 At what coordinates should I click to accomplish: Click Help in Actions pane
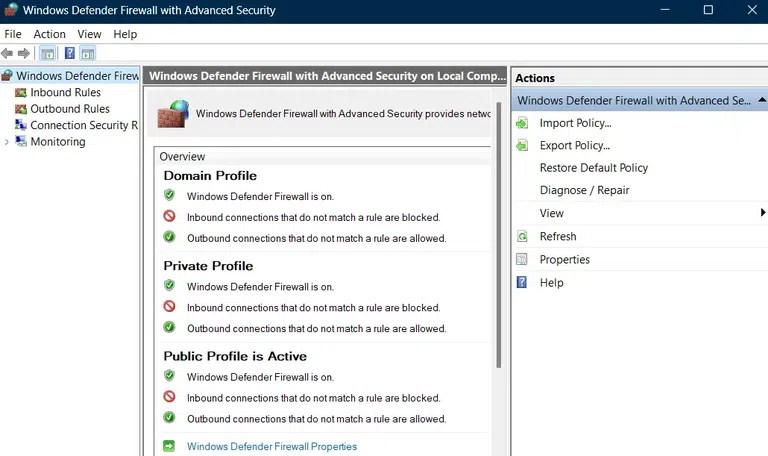(x=552, y=283)
